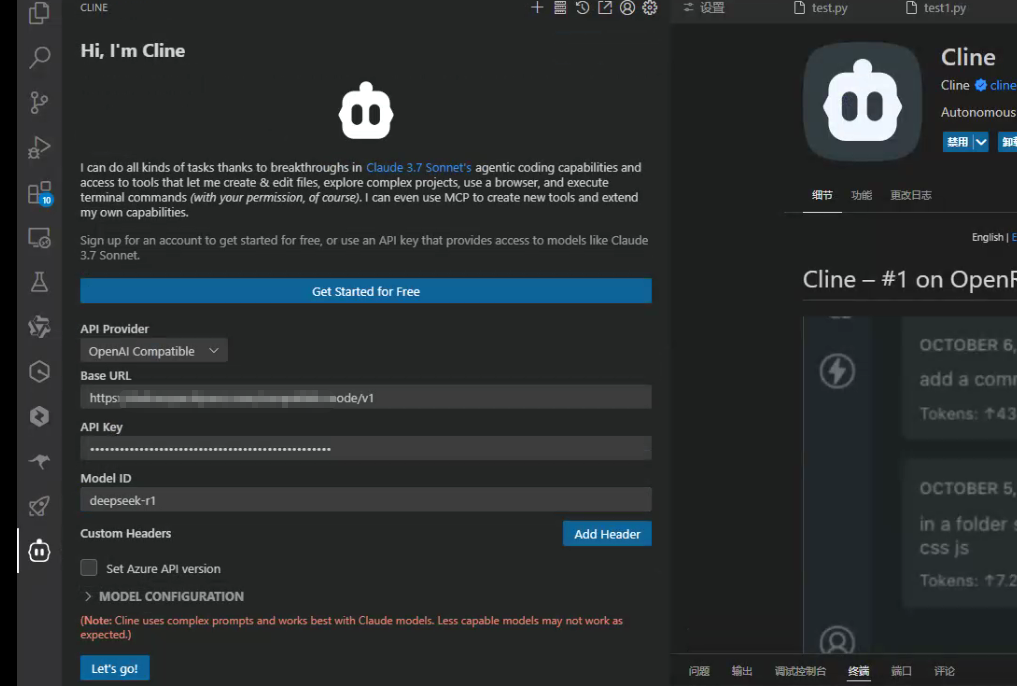
Task: Open the 终端 panel tab
Action: (x=858, y=671)
